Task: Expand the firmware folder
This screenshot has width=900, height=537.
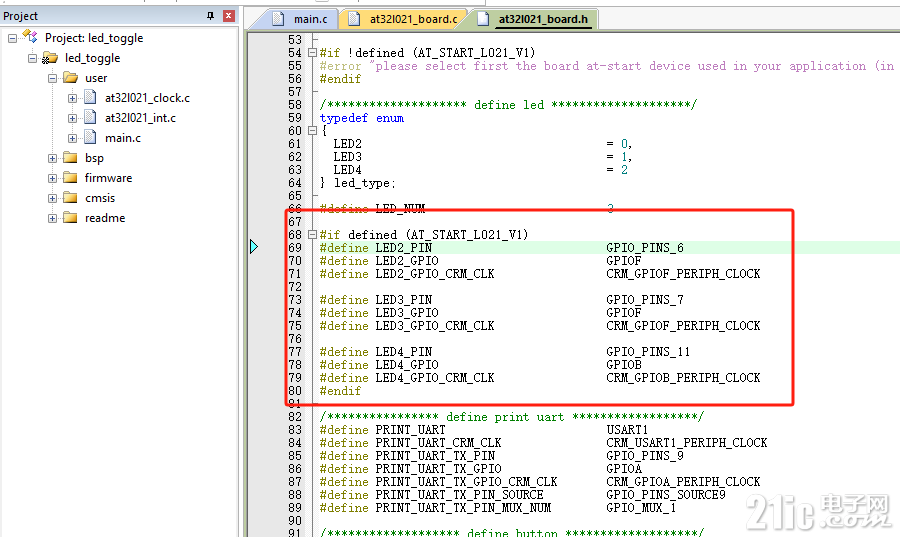Action: (52, 178)
